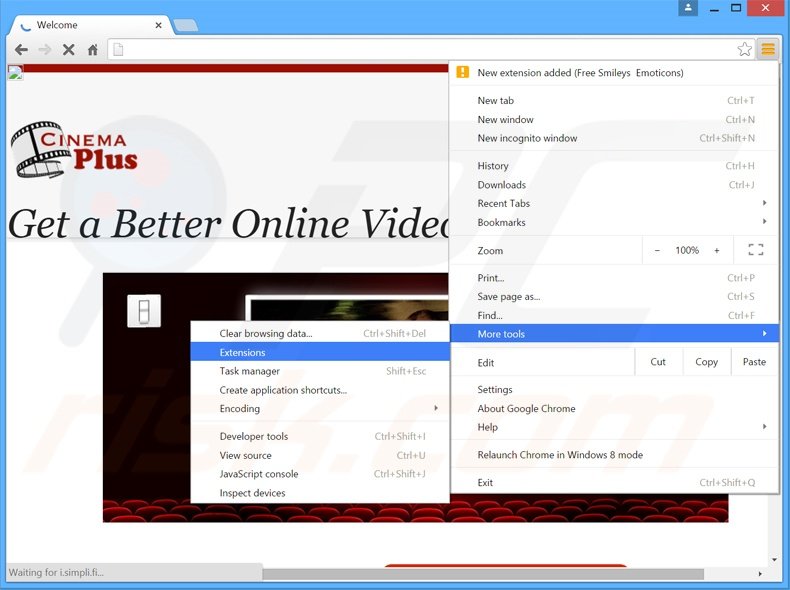Click the light switch icon in theater image
The height and width of the screenshot is (590, 790).
coord(144,310)
